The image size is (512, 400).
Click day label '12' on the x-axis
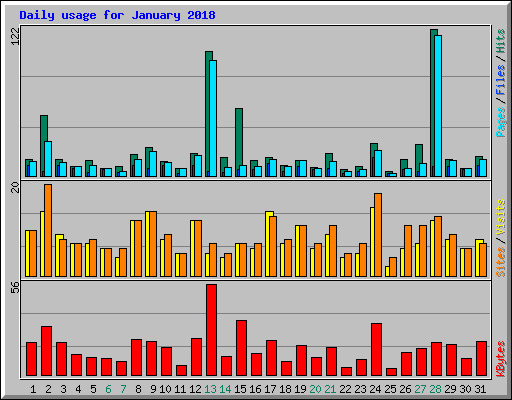point(195,389)
